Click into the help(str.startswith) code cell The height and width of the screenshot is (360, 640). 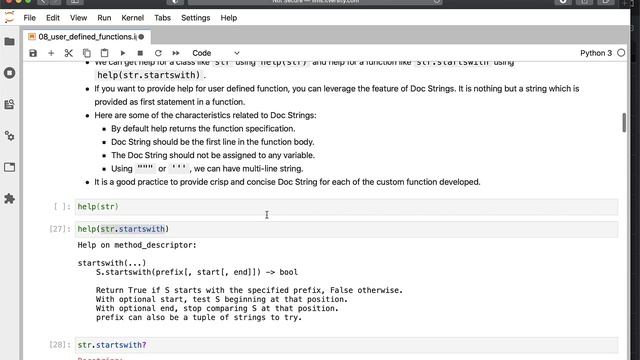coord(346,229)
